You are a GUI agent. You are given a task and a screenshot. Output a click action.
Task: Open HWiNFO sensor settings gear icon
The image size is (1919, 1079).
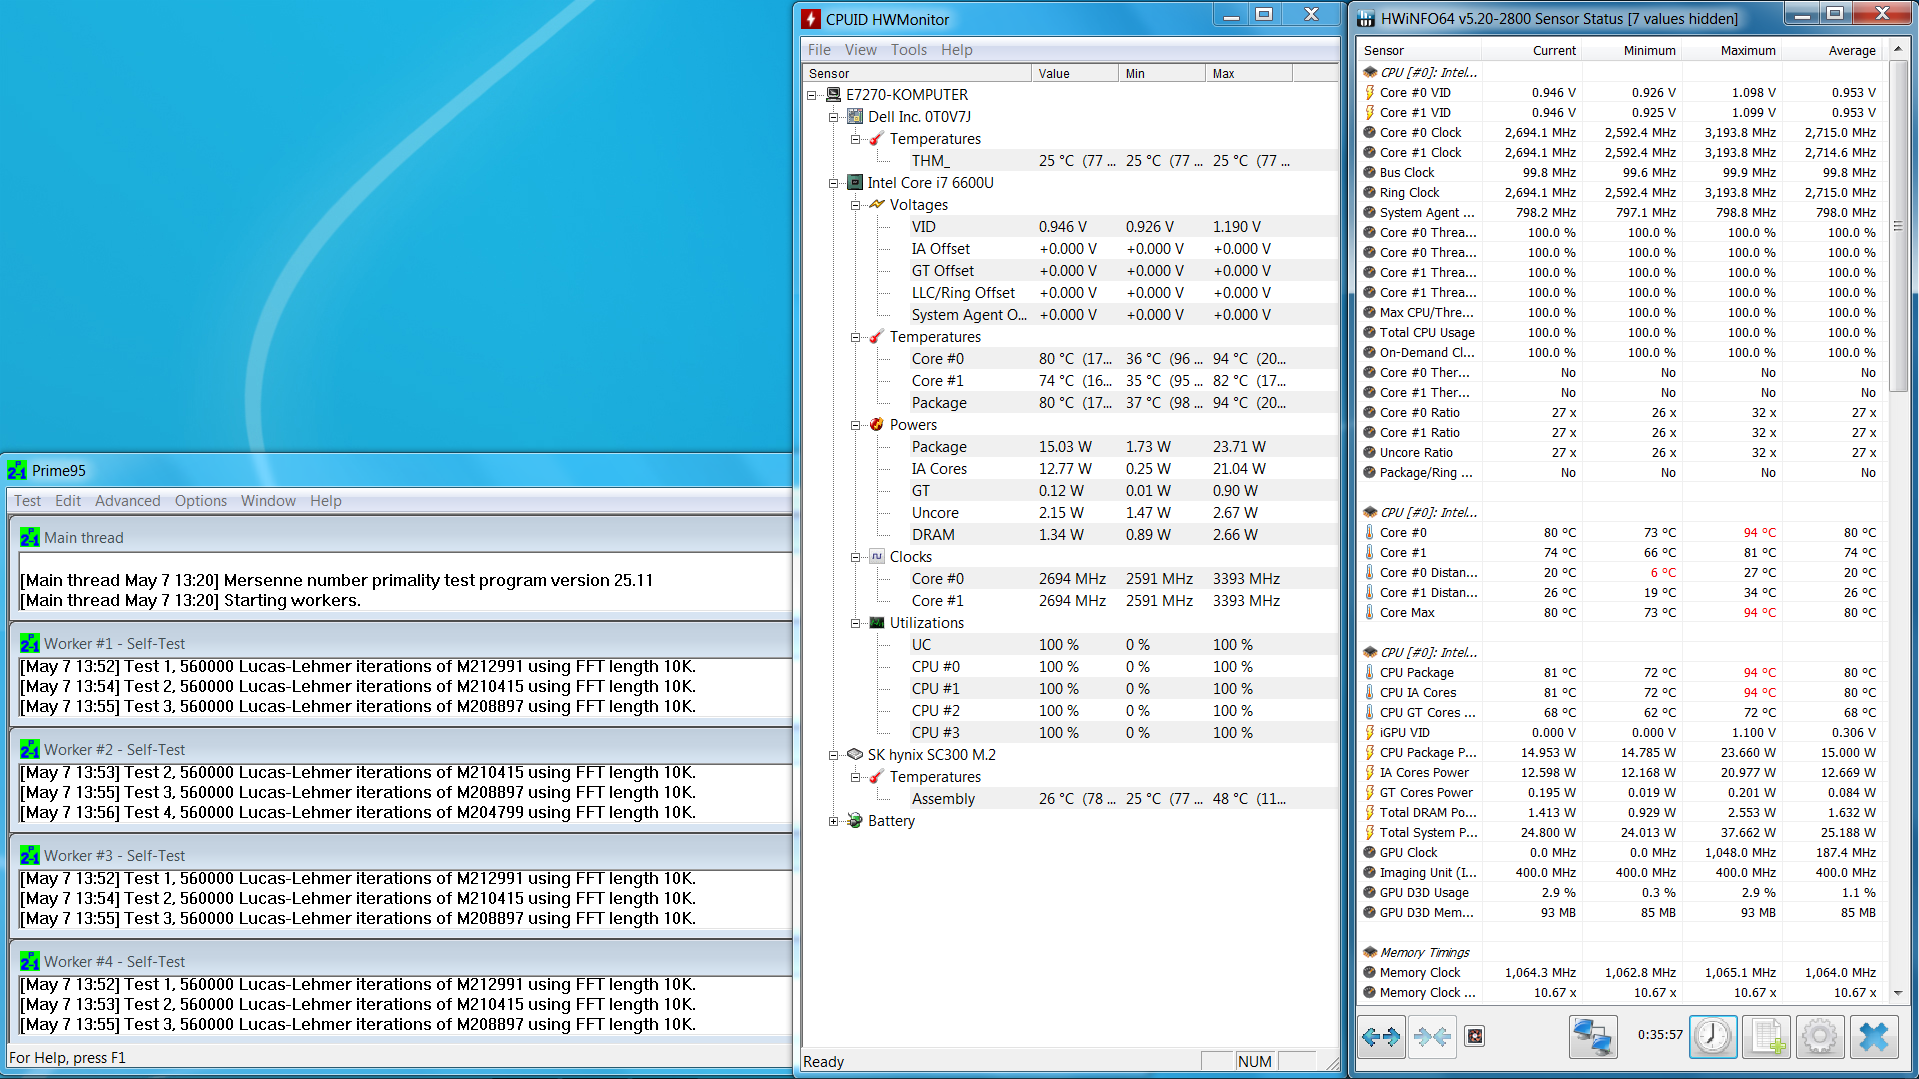[1819, 1037]
